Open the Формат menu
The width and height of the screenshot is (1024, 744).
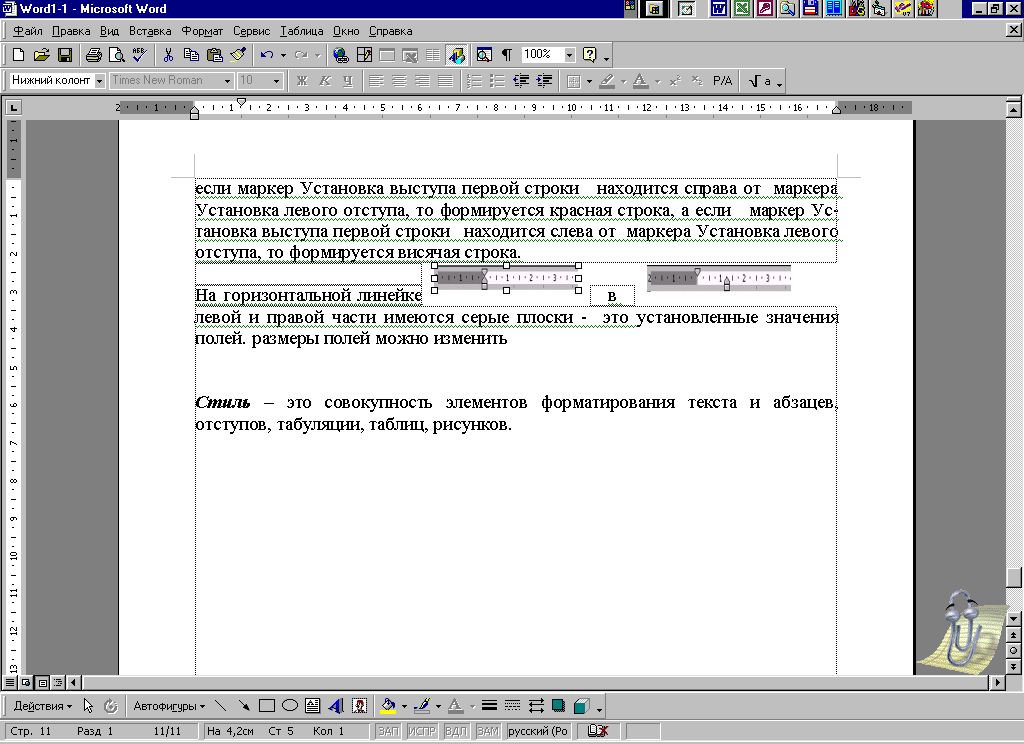202,31
